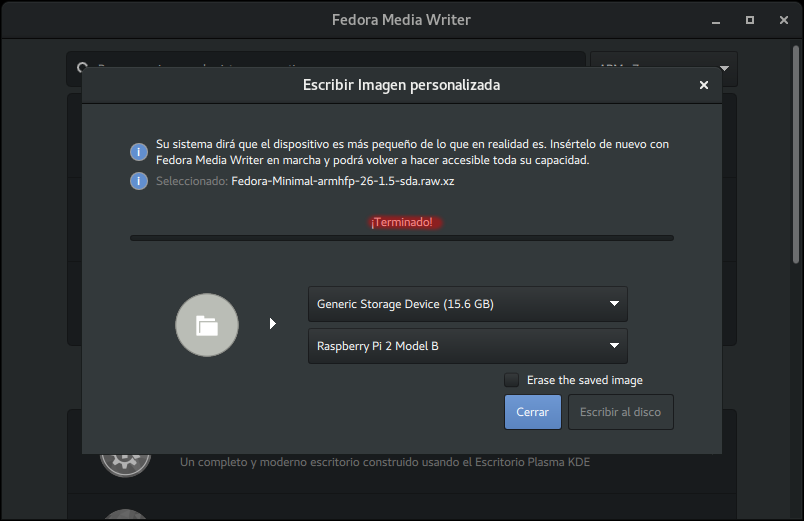Click the info icon next to Seleccionado
Screen dimensions: 804x521
point(138,181)
